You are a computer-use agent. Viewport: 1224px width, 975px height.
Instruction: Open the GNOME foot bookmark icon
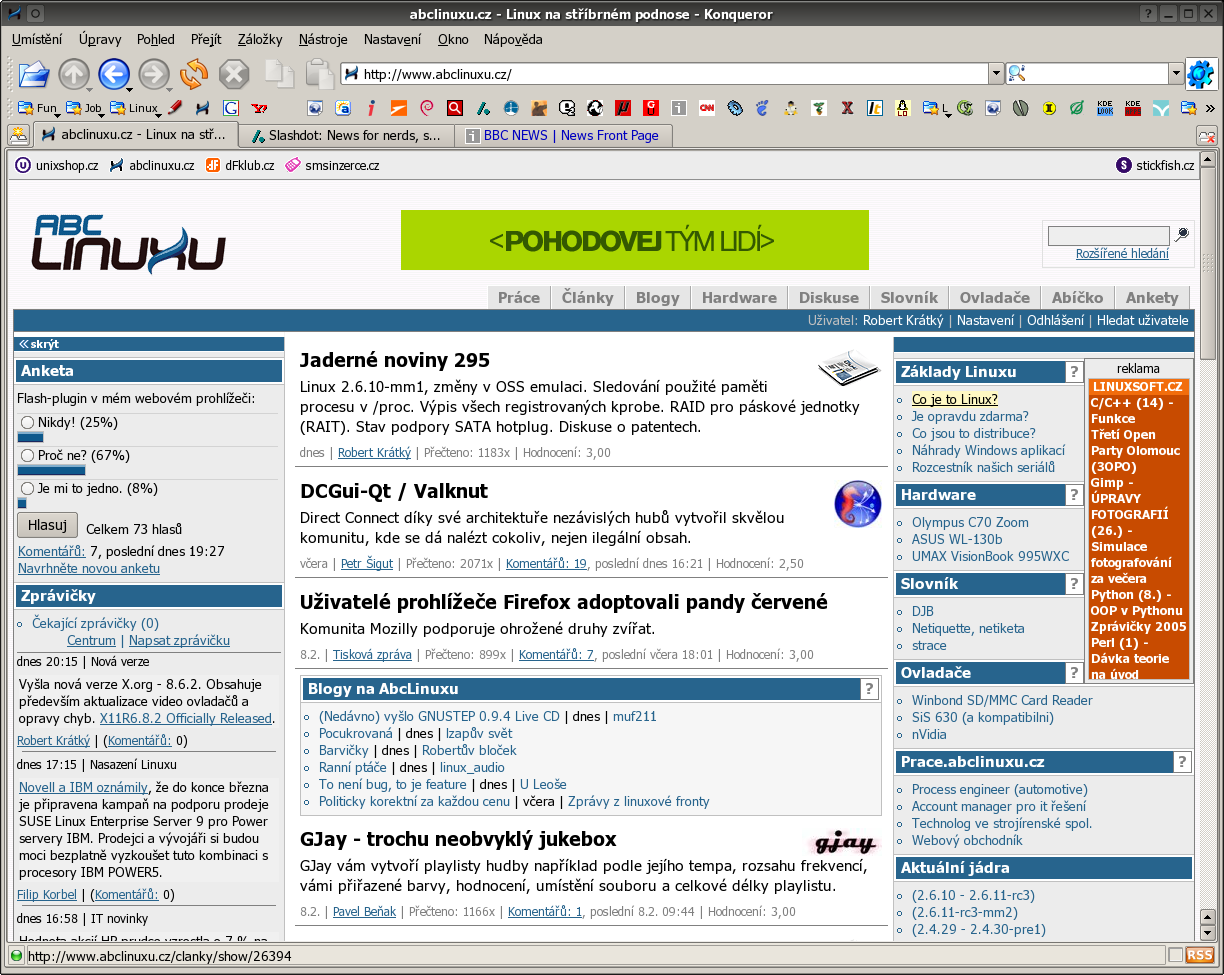coord(763,108)
